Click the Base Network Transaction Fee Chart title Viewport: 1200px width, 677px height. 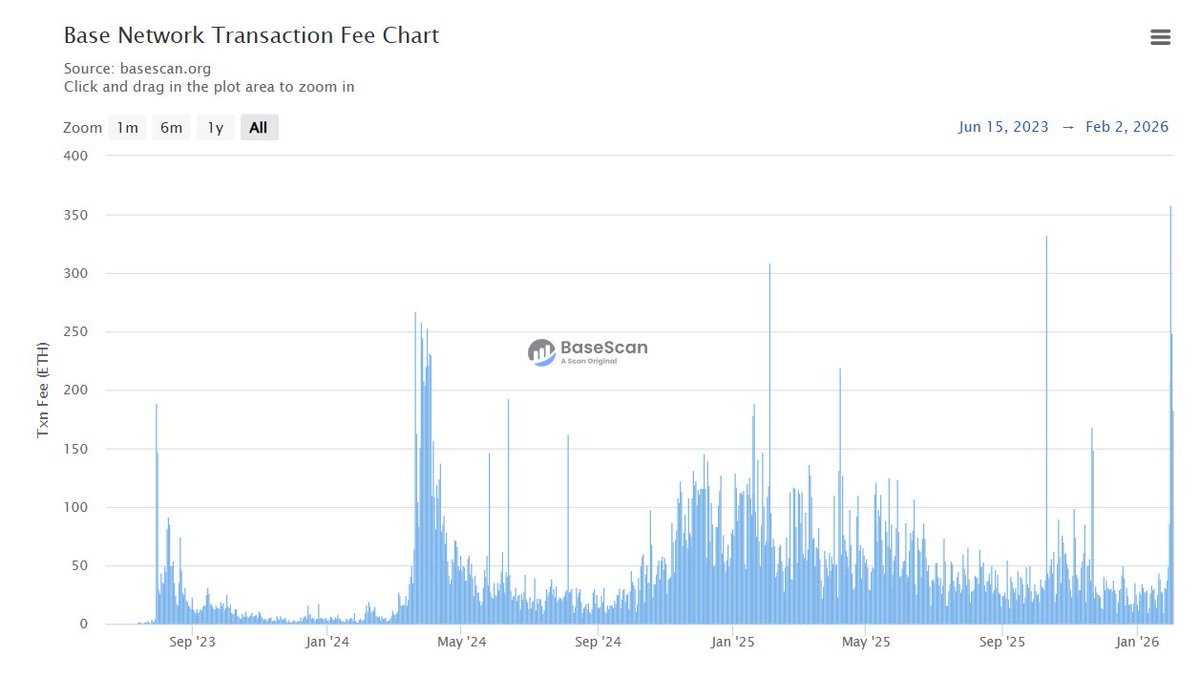(251, 36)
